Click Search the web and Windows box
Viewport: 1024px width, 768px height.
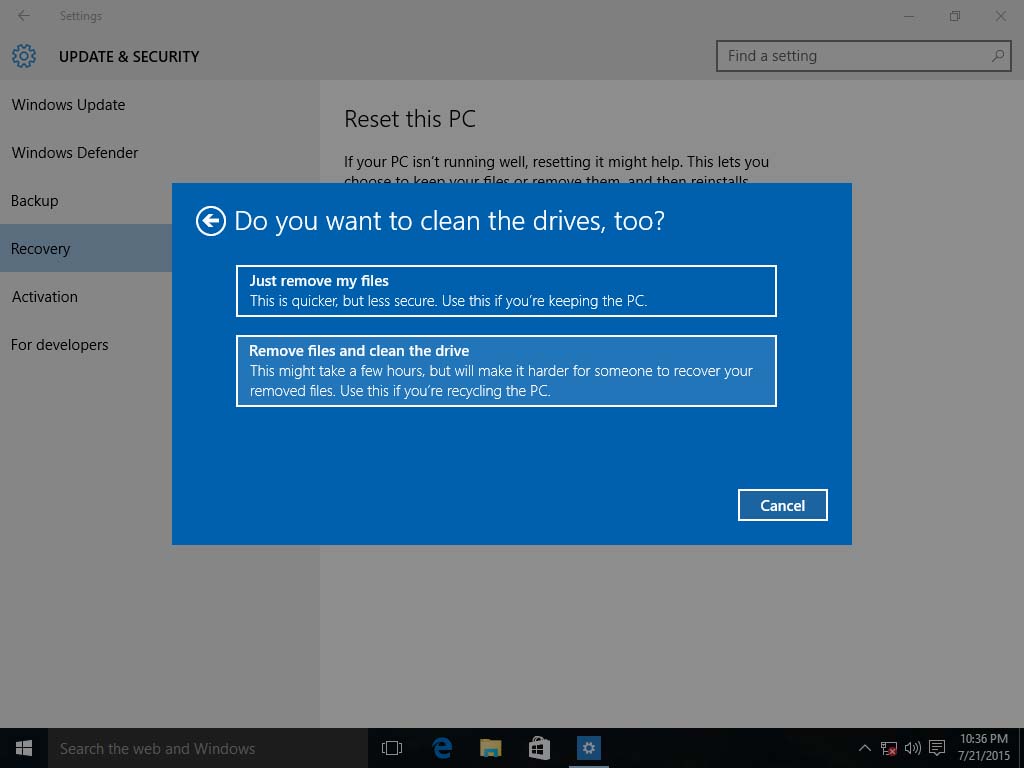click(208, 748)
